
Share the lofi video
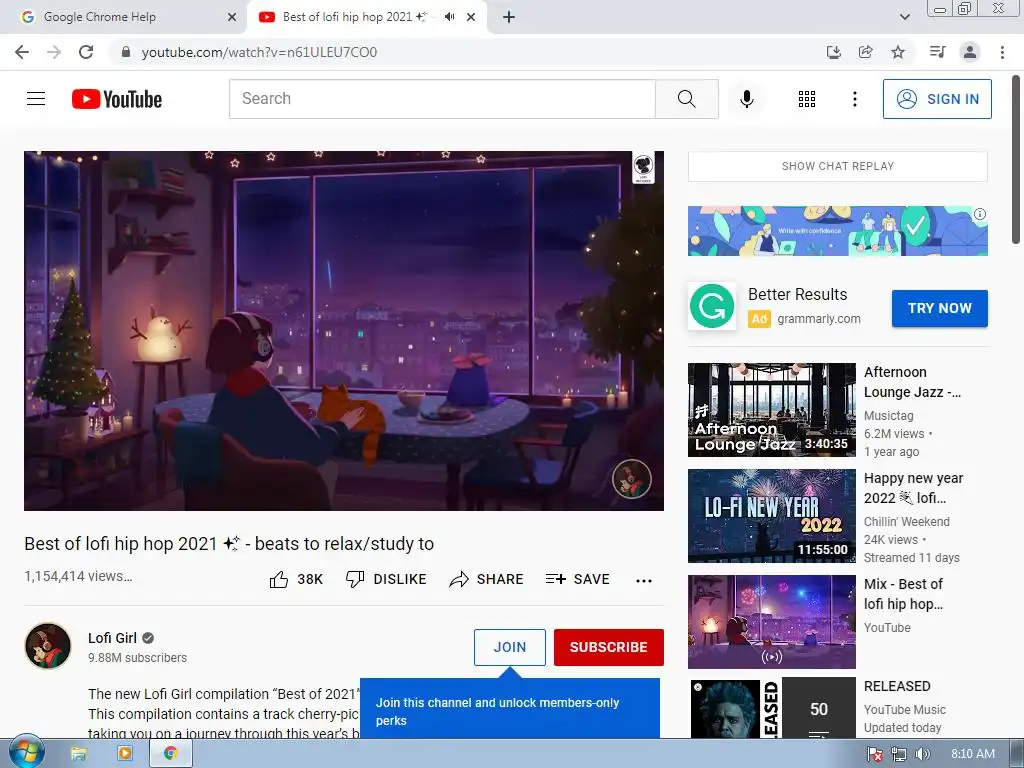point(486,579)
